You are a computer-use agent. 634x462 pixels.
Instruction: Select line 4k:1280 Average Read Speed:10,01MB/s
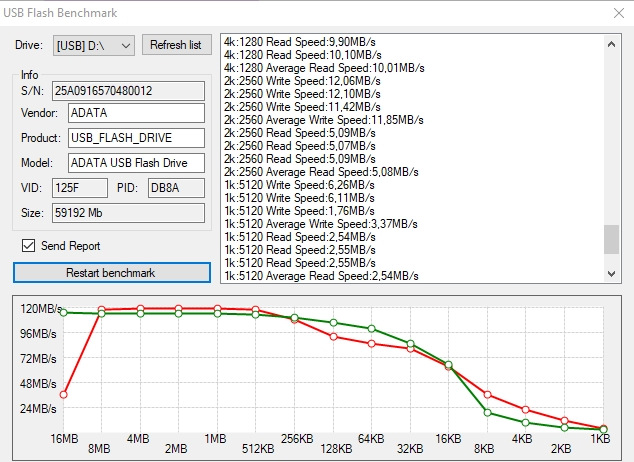pyautogui.click(x=324, y=68)
